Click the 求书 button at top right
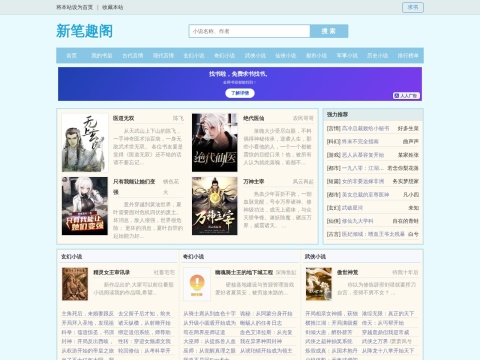The height and width of the screenshot is (360, 480). 413,7
